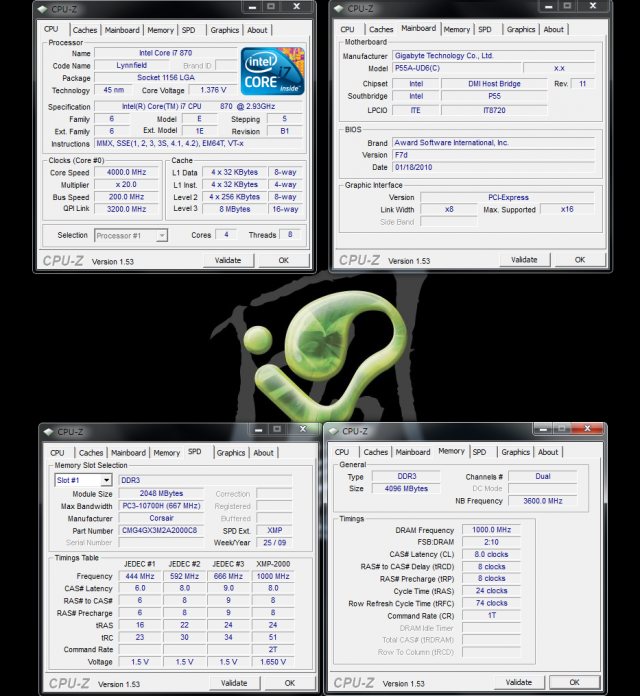Open Graphics tab in CPU window
Viewport: 640px width, 697px height.
tap(224, 30)
